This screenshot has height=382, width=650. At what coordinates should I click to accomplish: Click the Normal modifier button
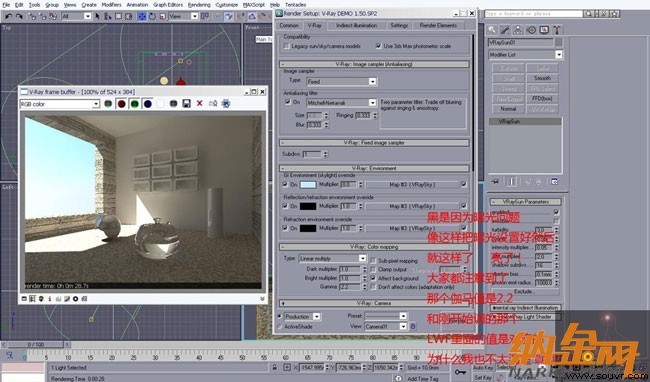tap(508, 109)
